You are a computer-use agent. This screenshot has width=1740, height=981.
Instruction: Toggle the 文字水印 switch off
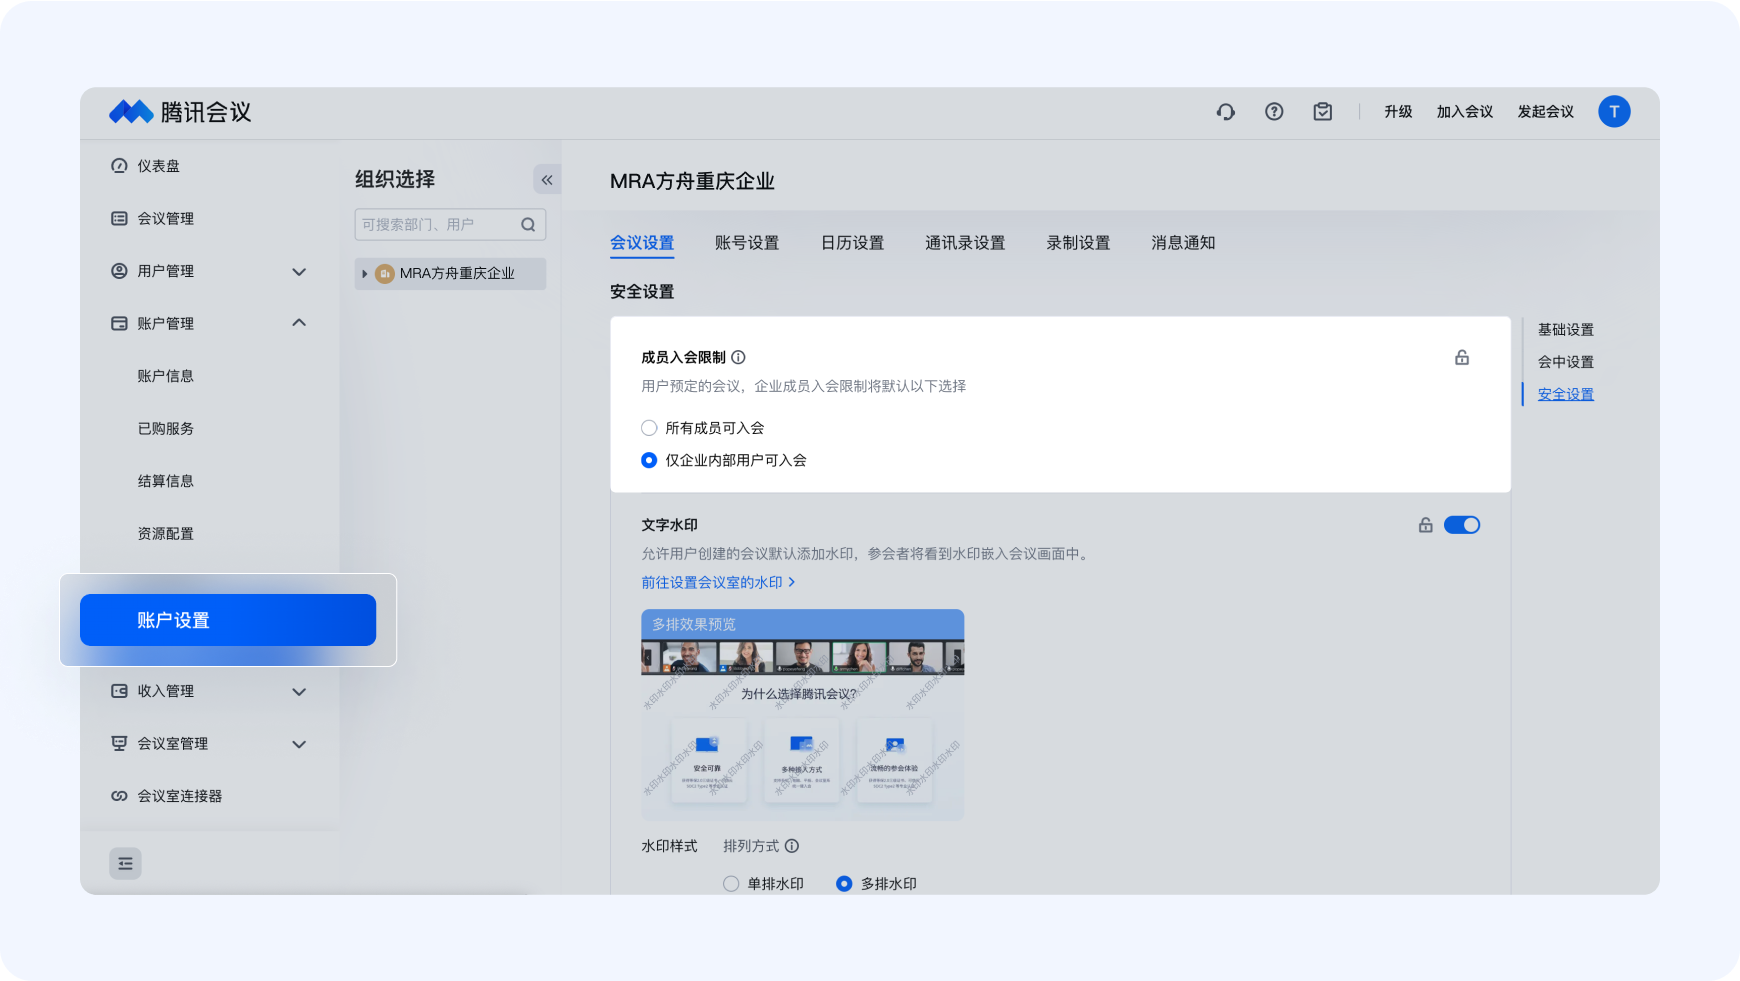point(1461,525)
